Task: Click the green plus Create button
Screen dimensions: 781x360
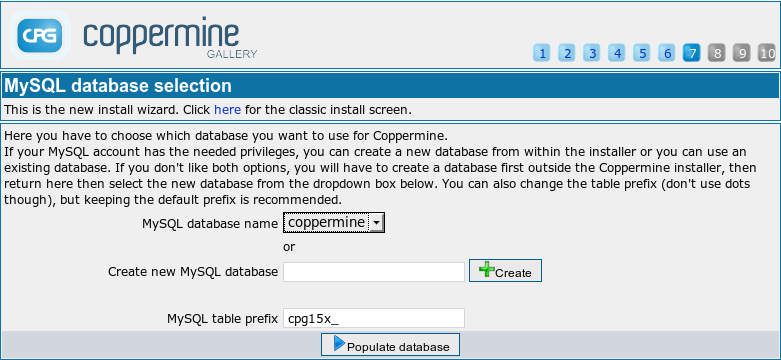Action: 505,271
